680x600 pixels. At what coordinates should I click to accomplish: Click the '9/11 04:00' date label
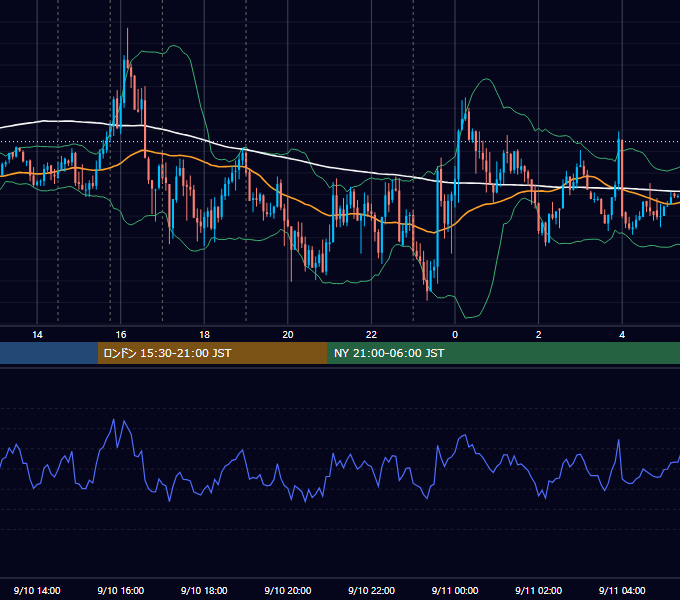click(622, 590)
